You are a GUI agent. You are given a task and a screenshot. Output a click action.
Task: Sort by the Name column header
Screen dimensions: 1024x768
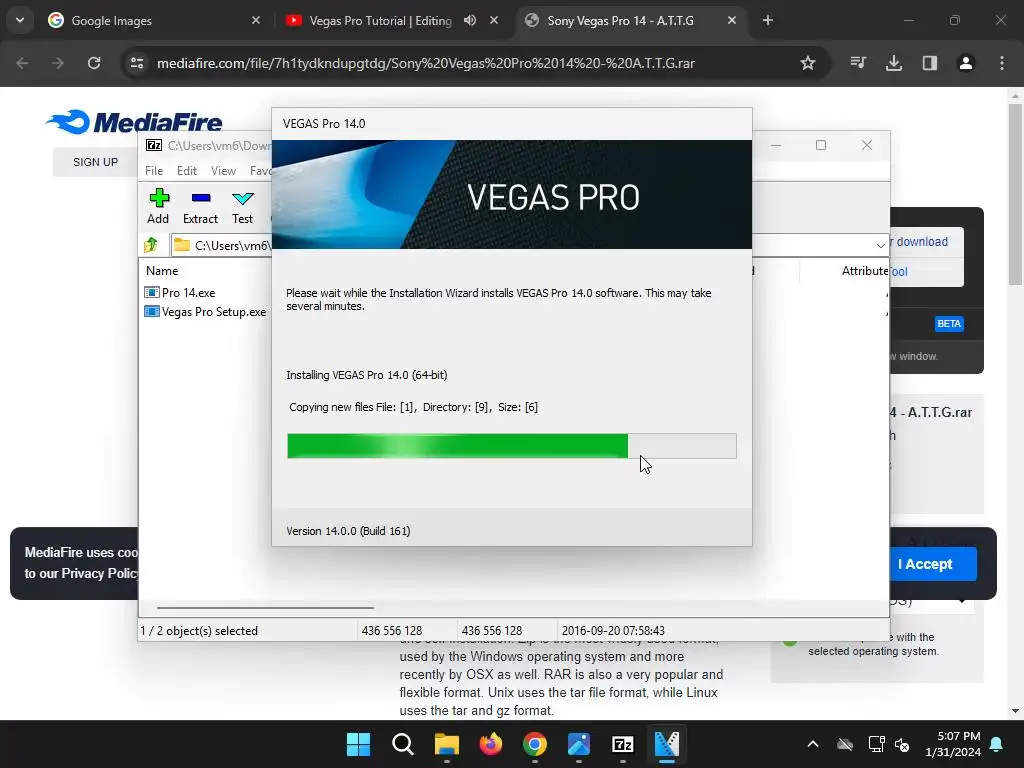(x=162, y=270)
